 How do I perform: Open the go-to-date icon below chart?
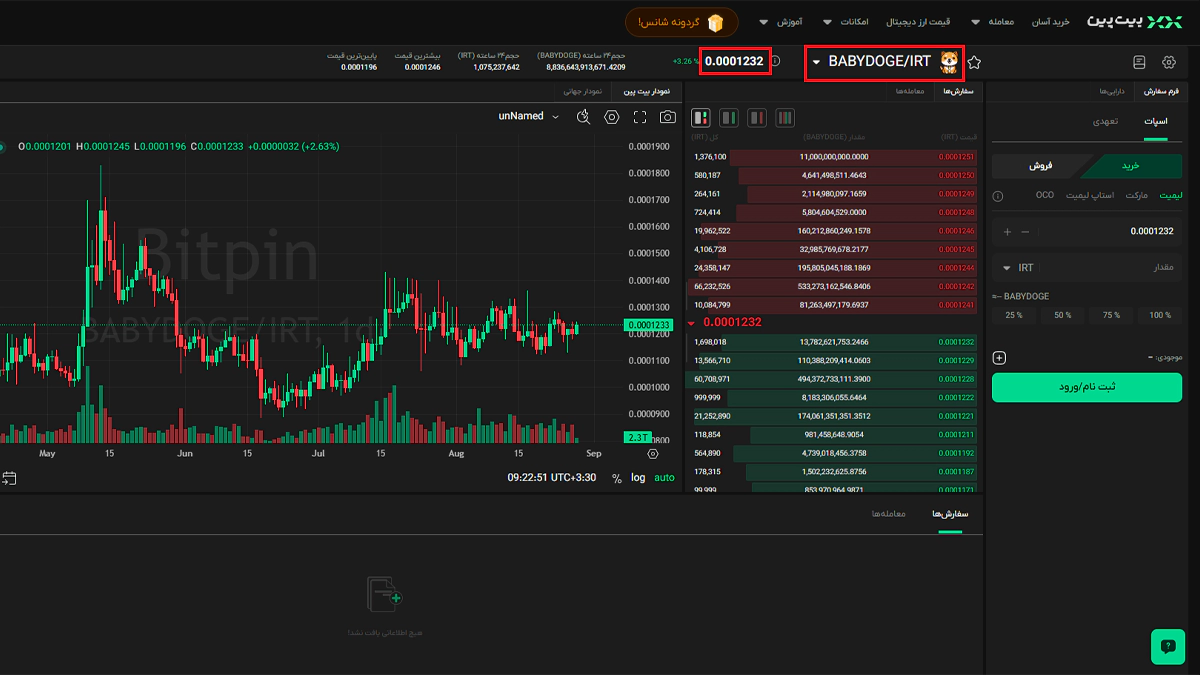9,478
